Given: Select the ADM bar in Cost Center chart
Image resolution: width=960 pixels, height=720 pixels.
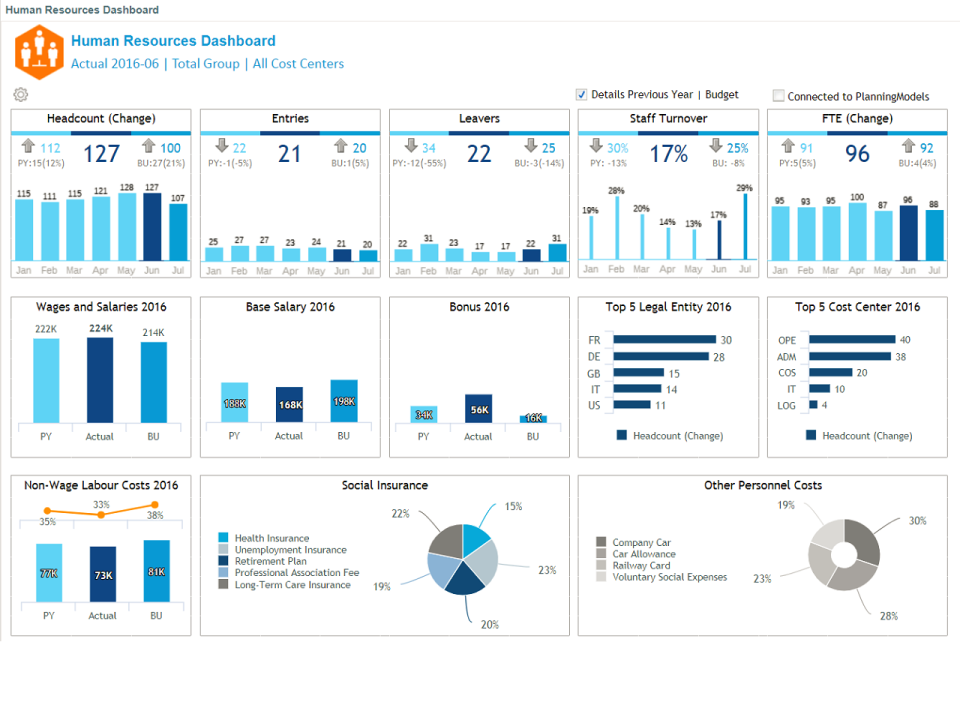Looking at the screenshot, I should tap(850, 356).
